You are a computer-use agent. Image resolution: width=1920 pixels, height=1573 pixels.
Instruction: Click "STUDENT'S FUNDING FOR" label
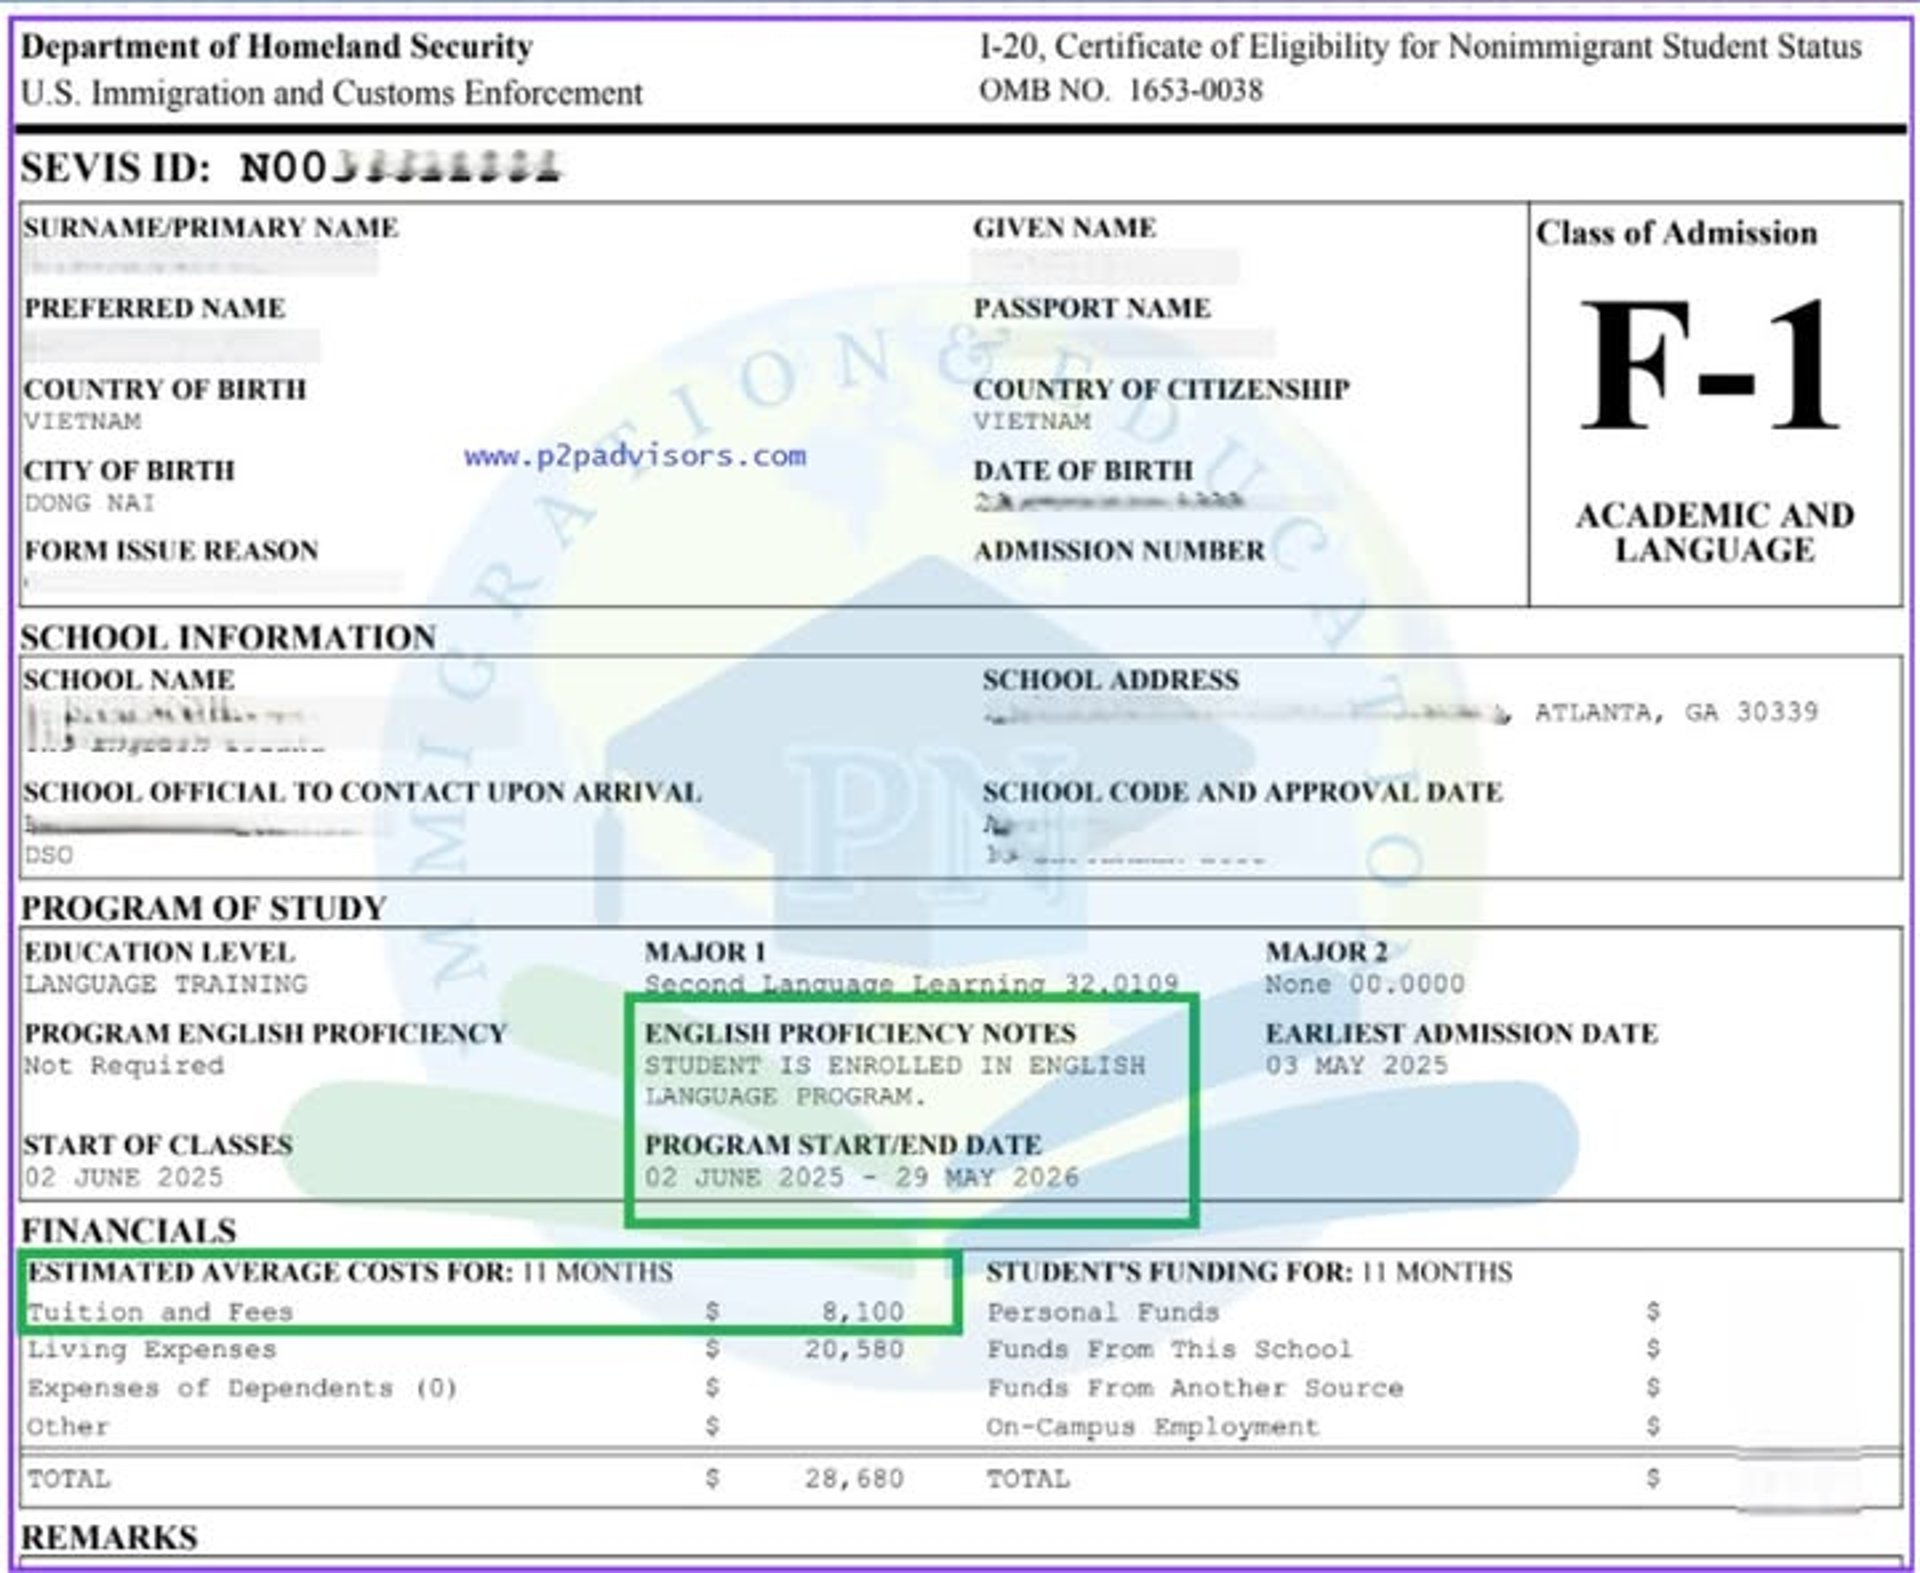1169,1272
